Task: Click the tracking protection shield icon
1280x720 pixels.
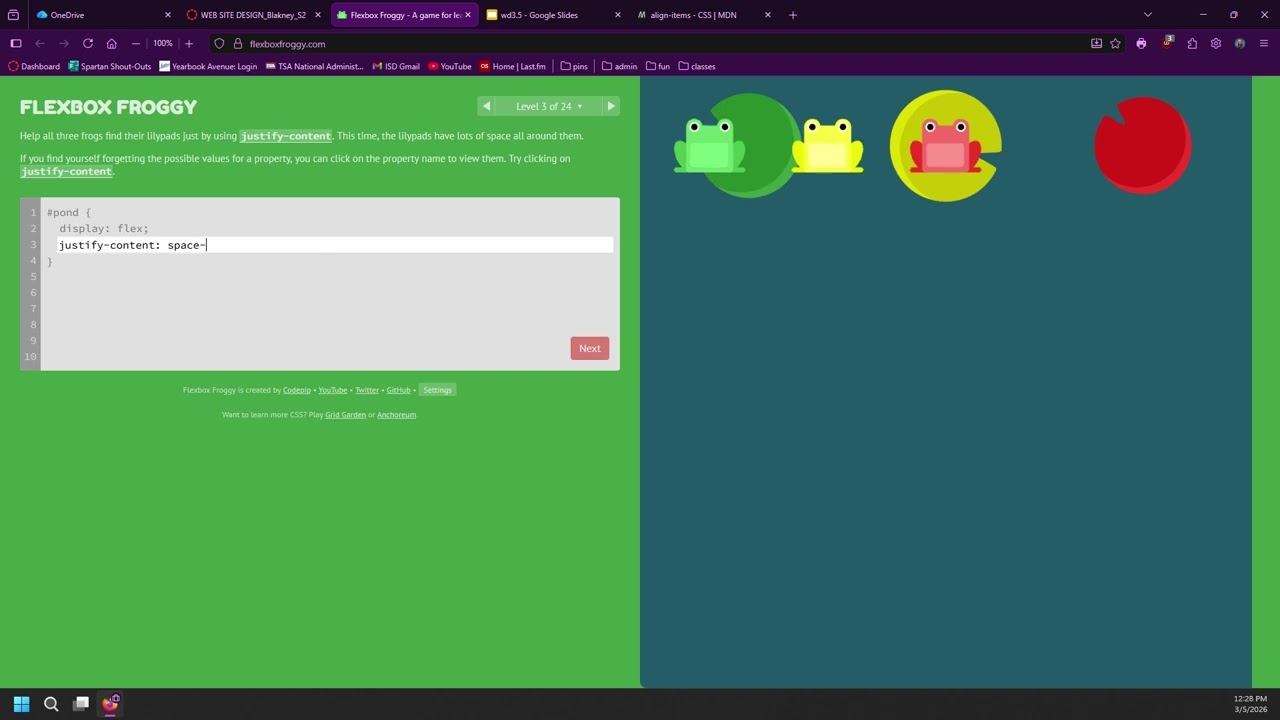Action: tap(220, 44)
